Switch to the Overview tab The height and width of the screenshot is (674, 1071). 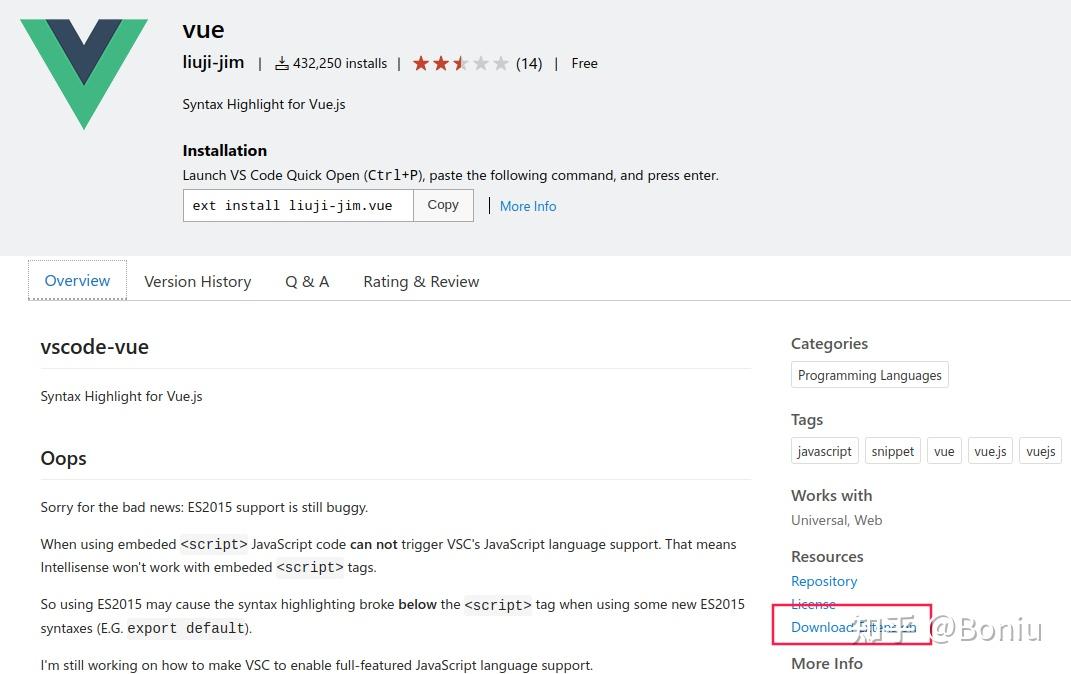click(77, 281)
